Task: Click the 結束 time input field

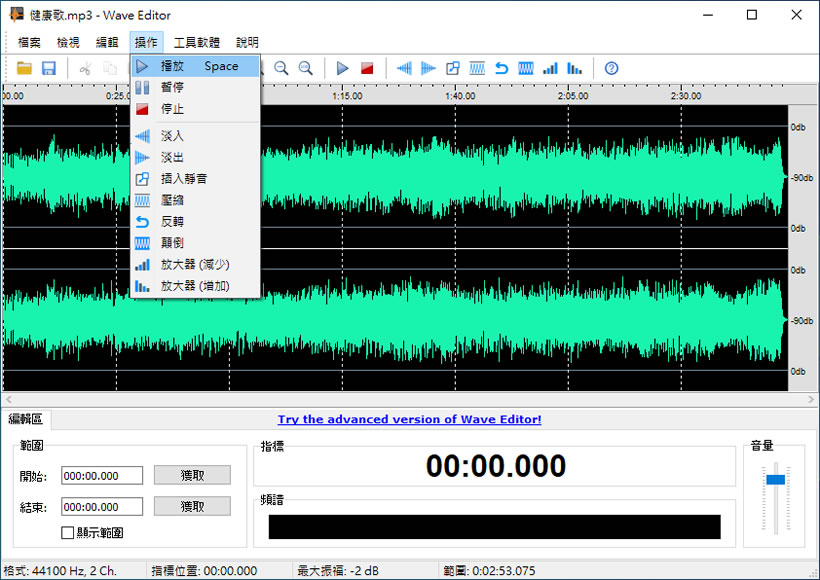Action: 102,507
